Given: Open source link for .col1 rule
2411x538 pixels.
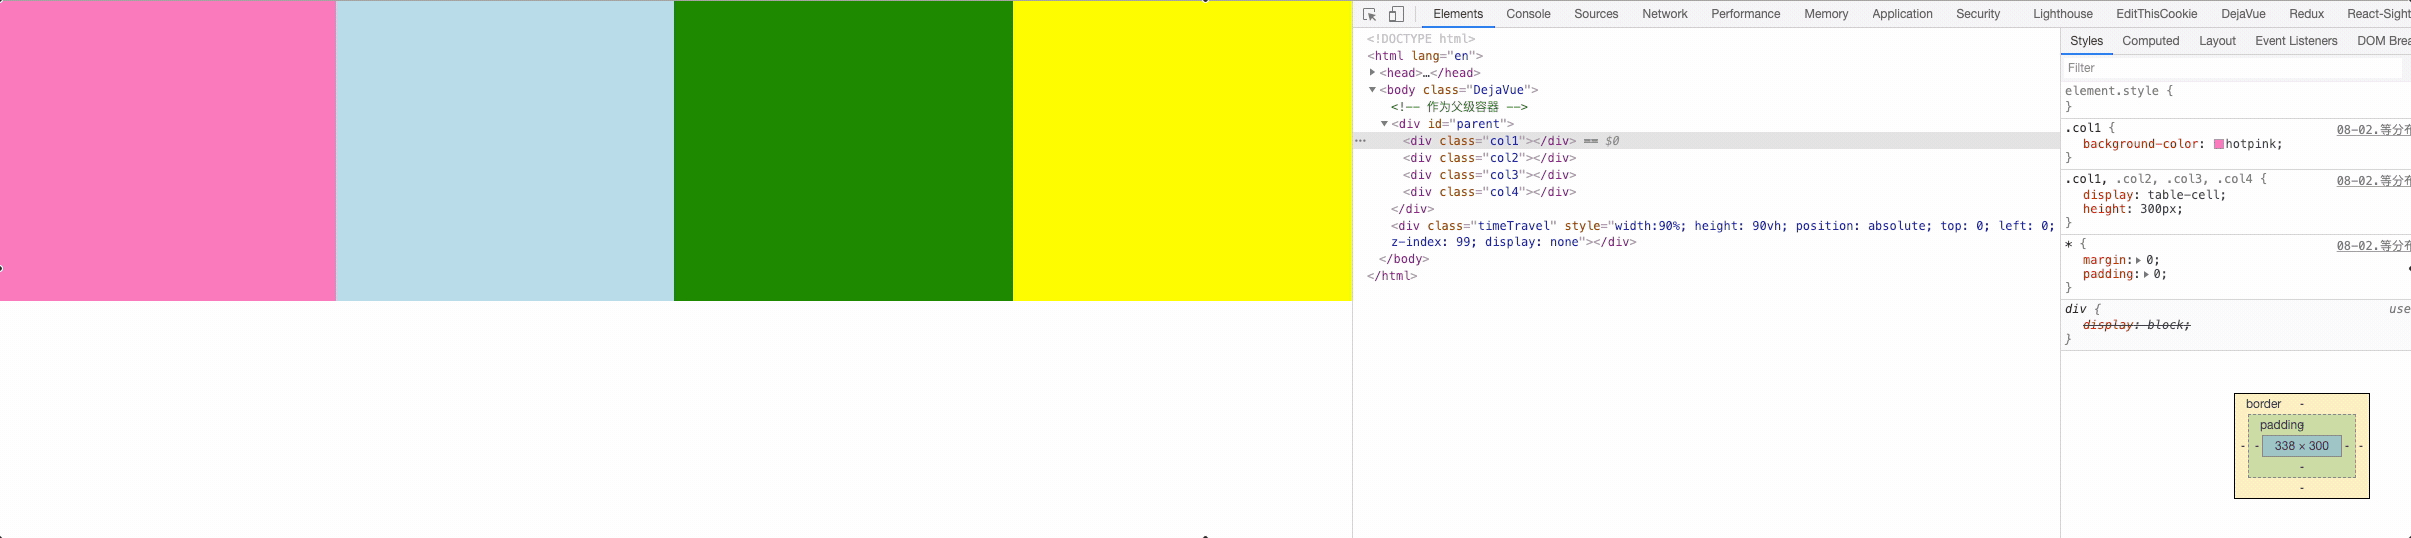Looking at the screenshot, I should tap(2372, 130).
